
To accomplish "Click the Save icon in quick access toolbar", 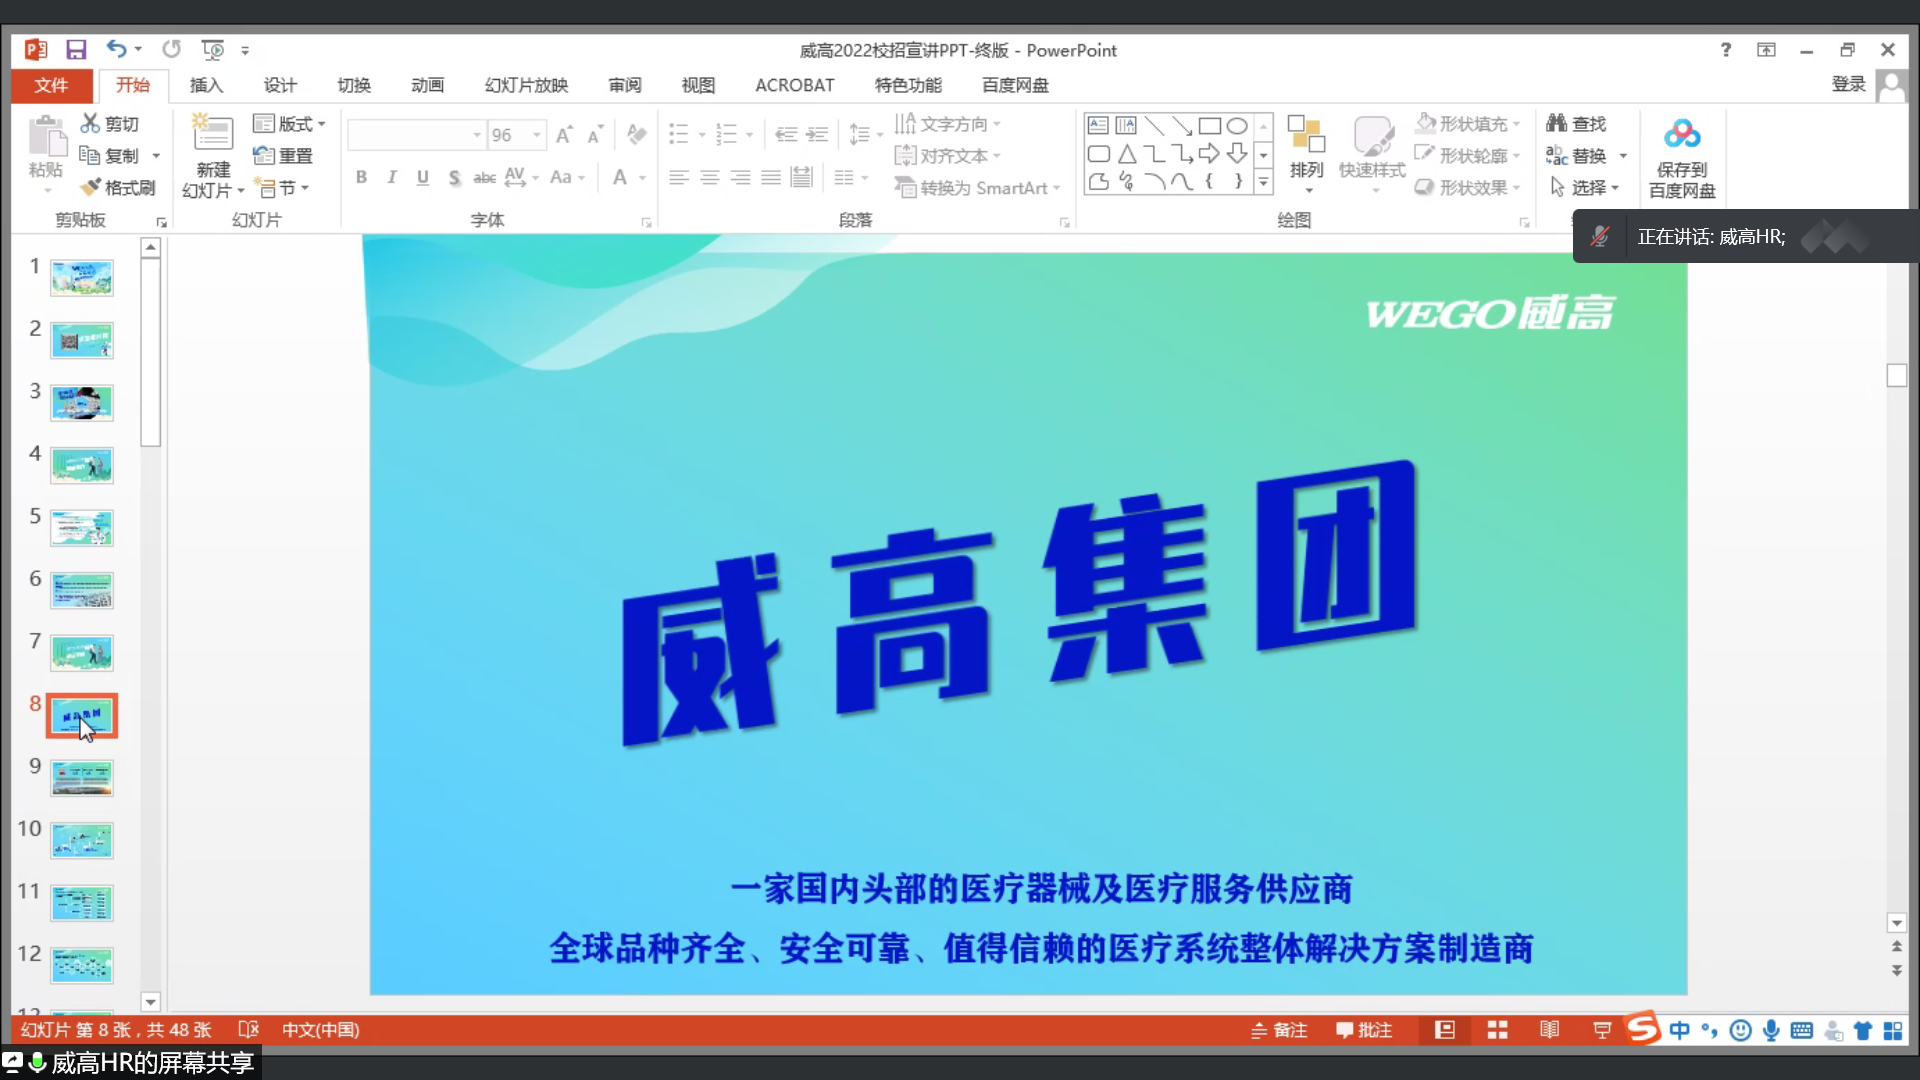I will pyautogui.click(x=76, y=49).
